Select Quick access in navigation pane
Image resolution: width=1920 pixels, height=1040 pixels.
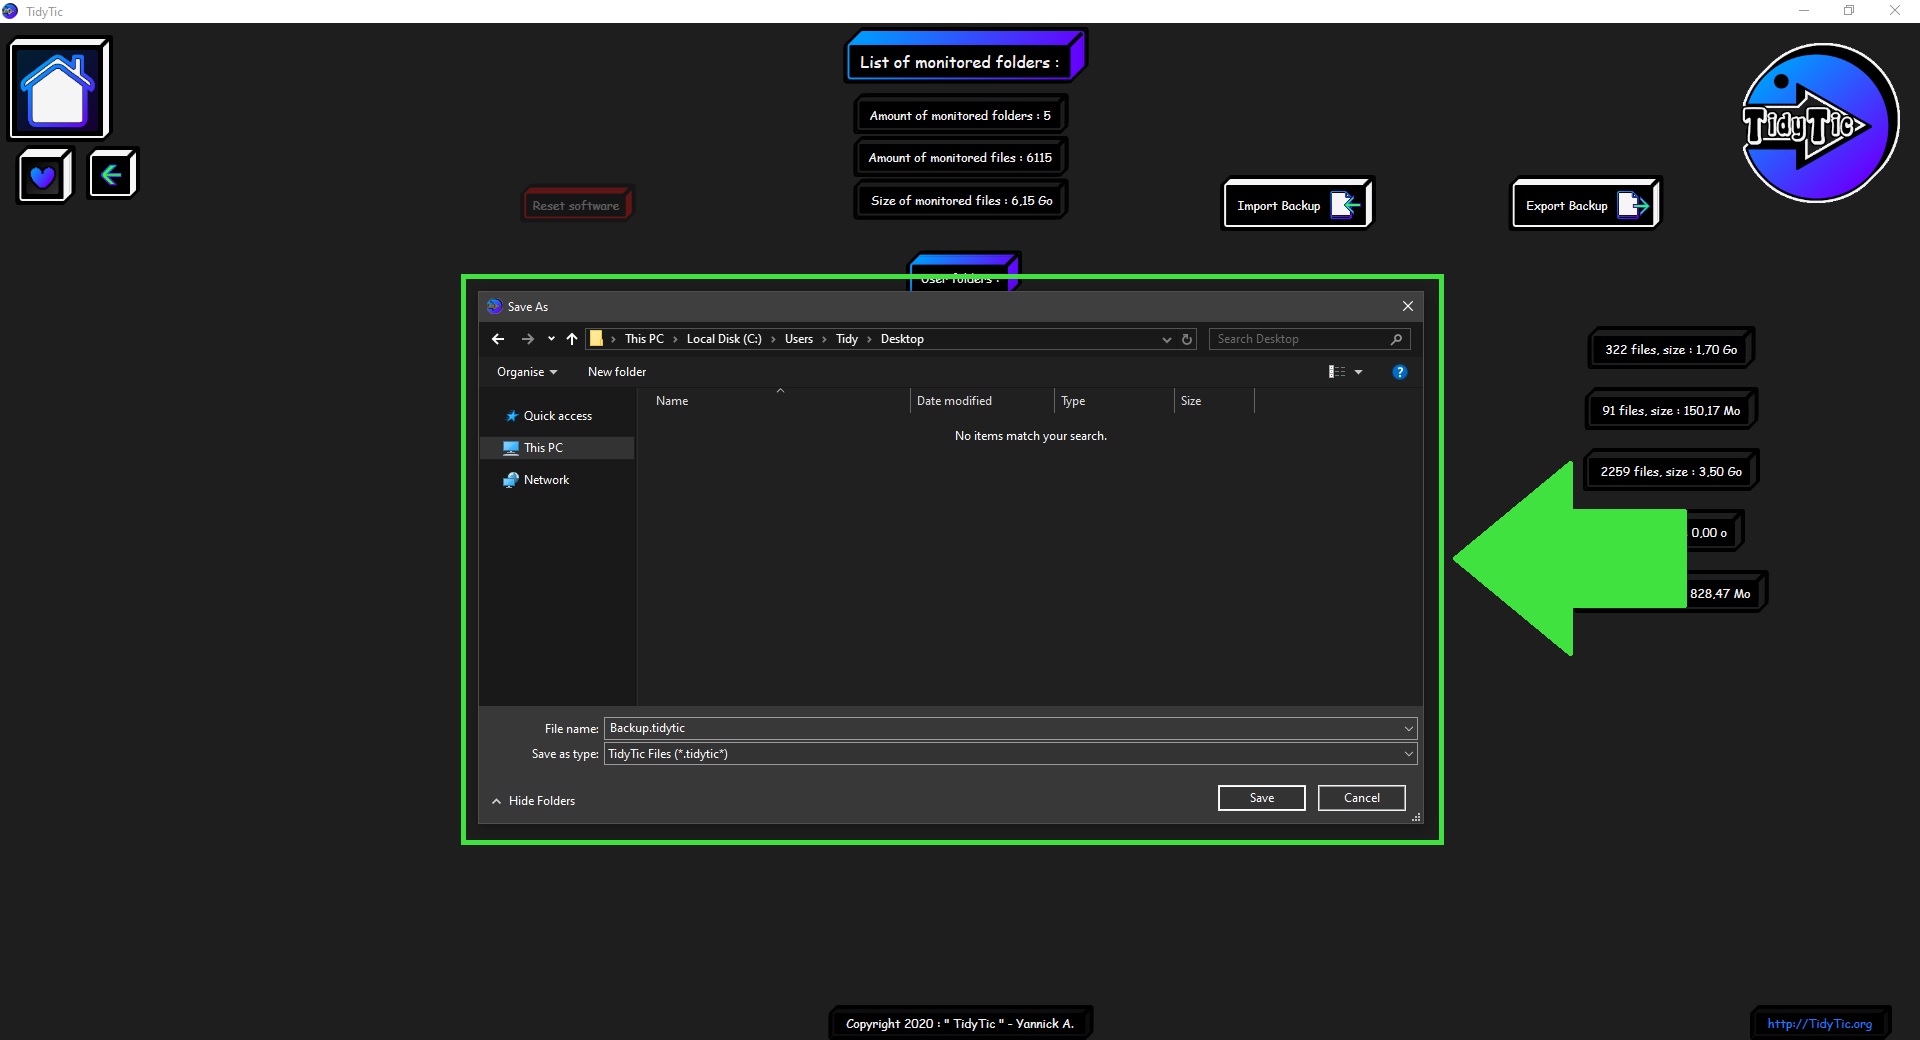(x=557, y=416)
